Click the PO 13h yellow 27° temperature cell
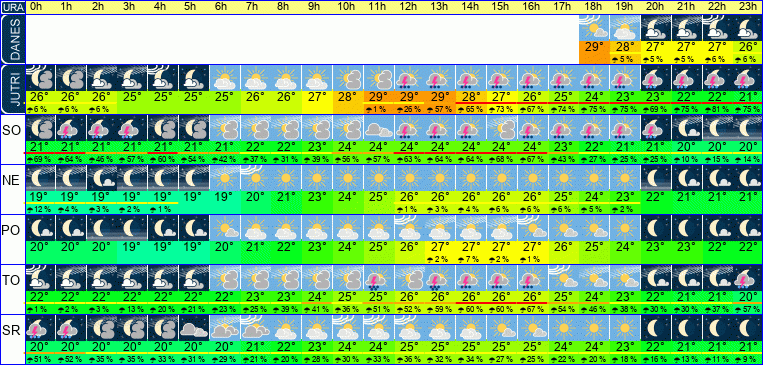The height and width of the screenshot is (365, 763). pos(440,247)
